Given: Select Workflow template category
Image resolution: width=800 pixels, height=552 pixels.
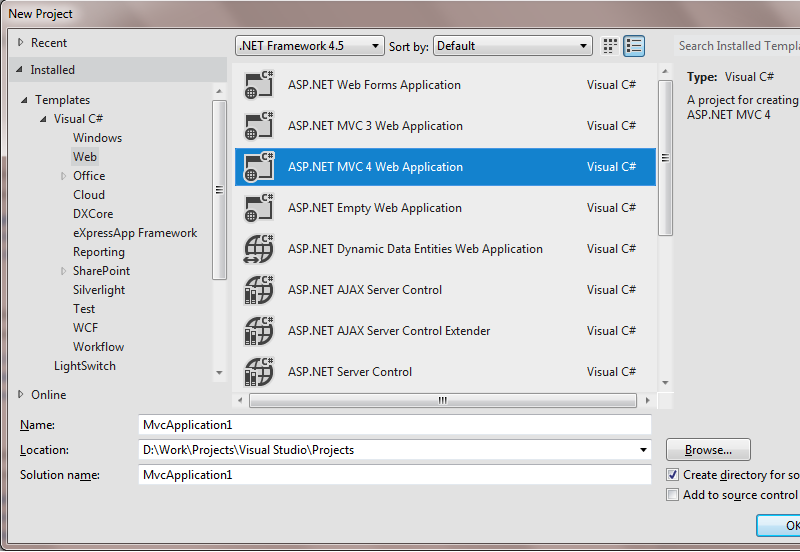Looking at the screenshot, I should [x=98, y=347].
